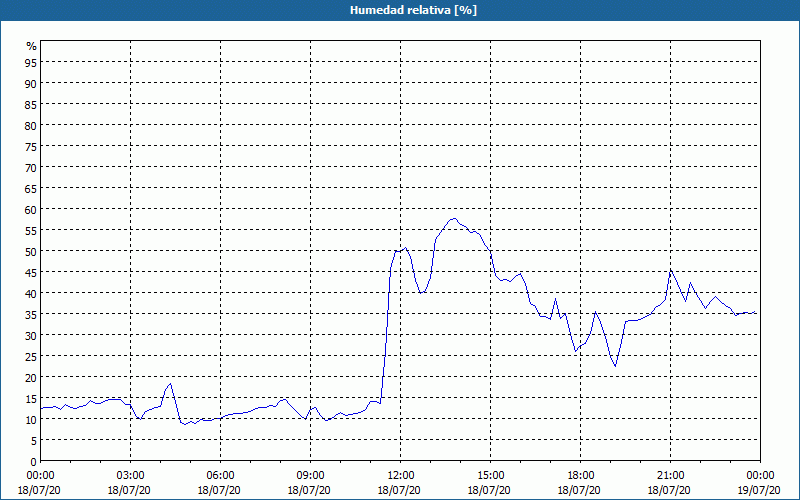
Task: Select the 55 y-axis label
Action: (31, 231)
